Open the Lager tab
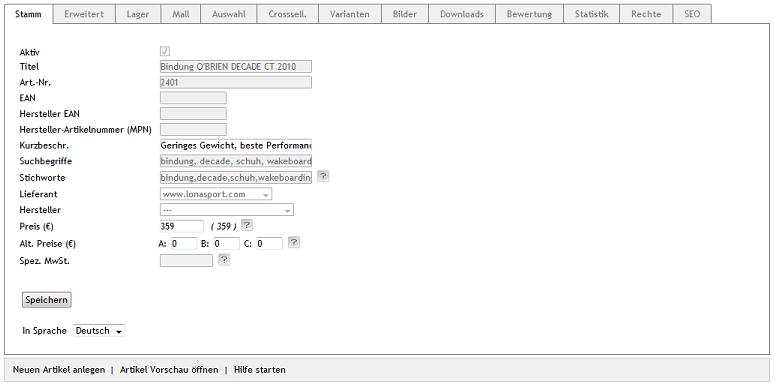 tap(138, 14)
